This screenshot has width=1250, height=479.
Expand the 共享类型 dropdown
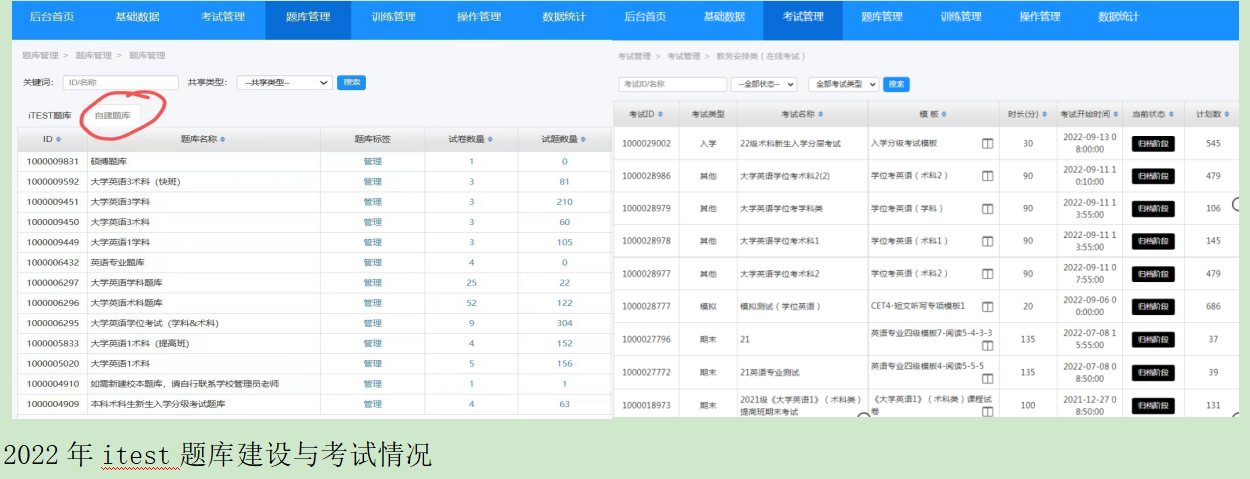(x=284, y=83)
